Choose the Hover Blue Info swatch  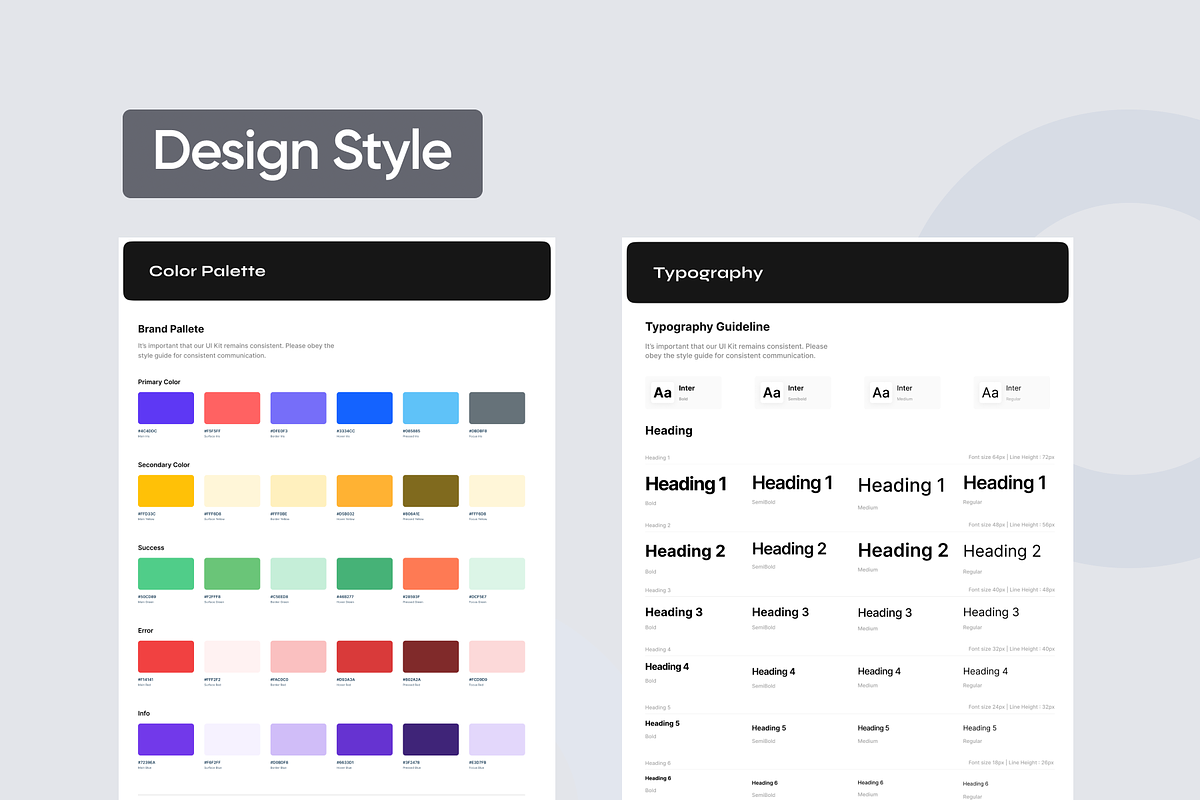[x=365, y=740]
